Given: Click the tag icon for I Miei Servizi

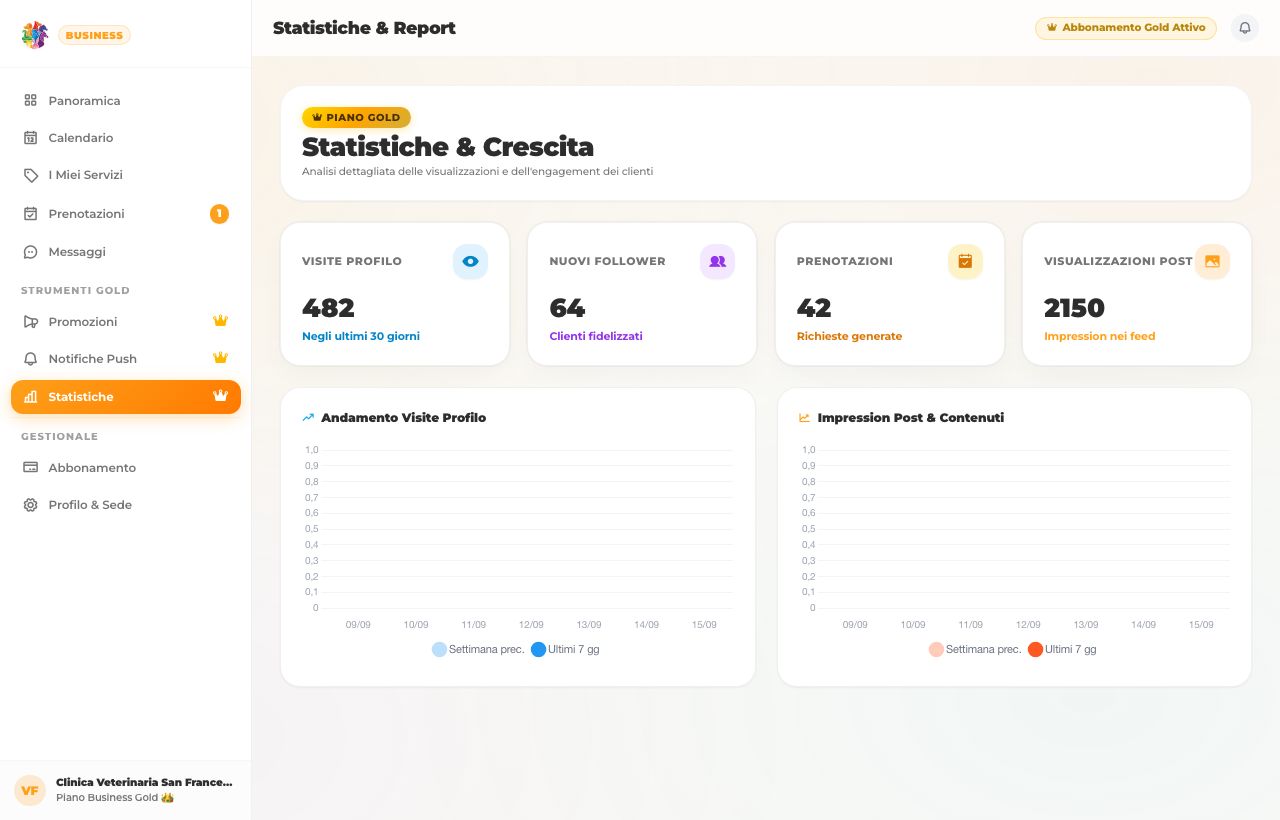Looking at the screenshot, I should pos(30,175).
